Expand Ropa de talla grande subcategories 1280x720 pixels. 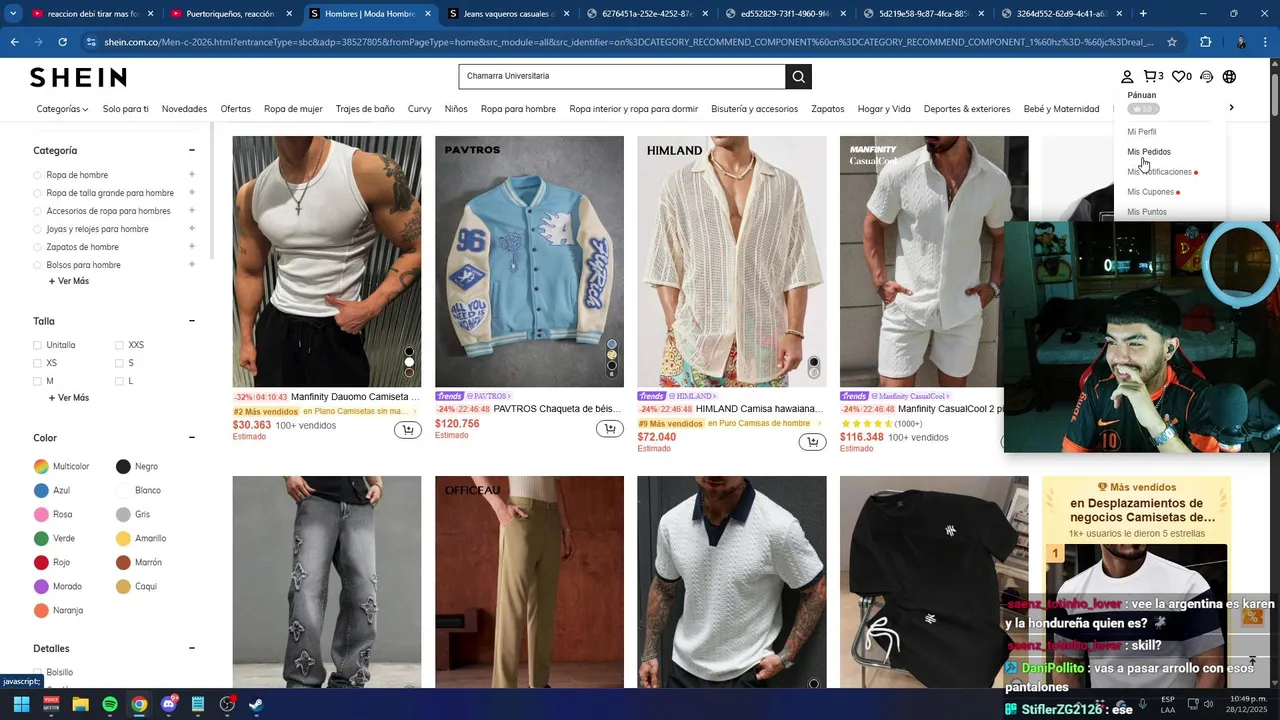191,192
